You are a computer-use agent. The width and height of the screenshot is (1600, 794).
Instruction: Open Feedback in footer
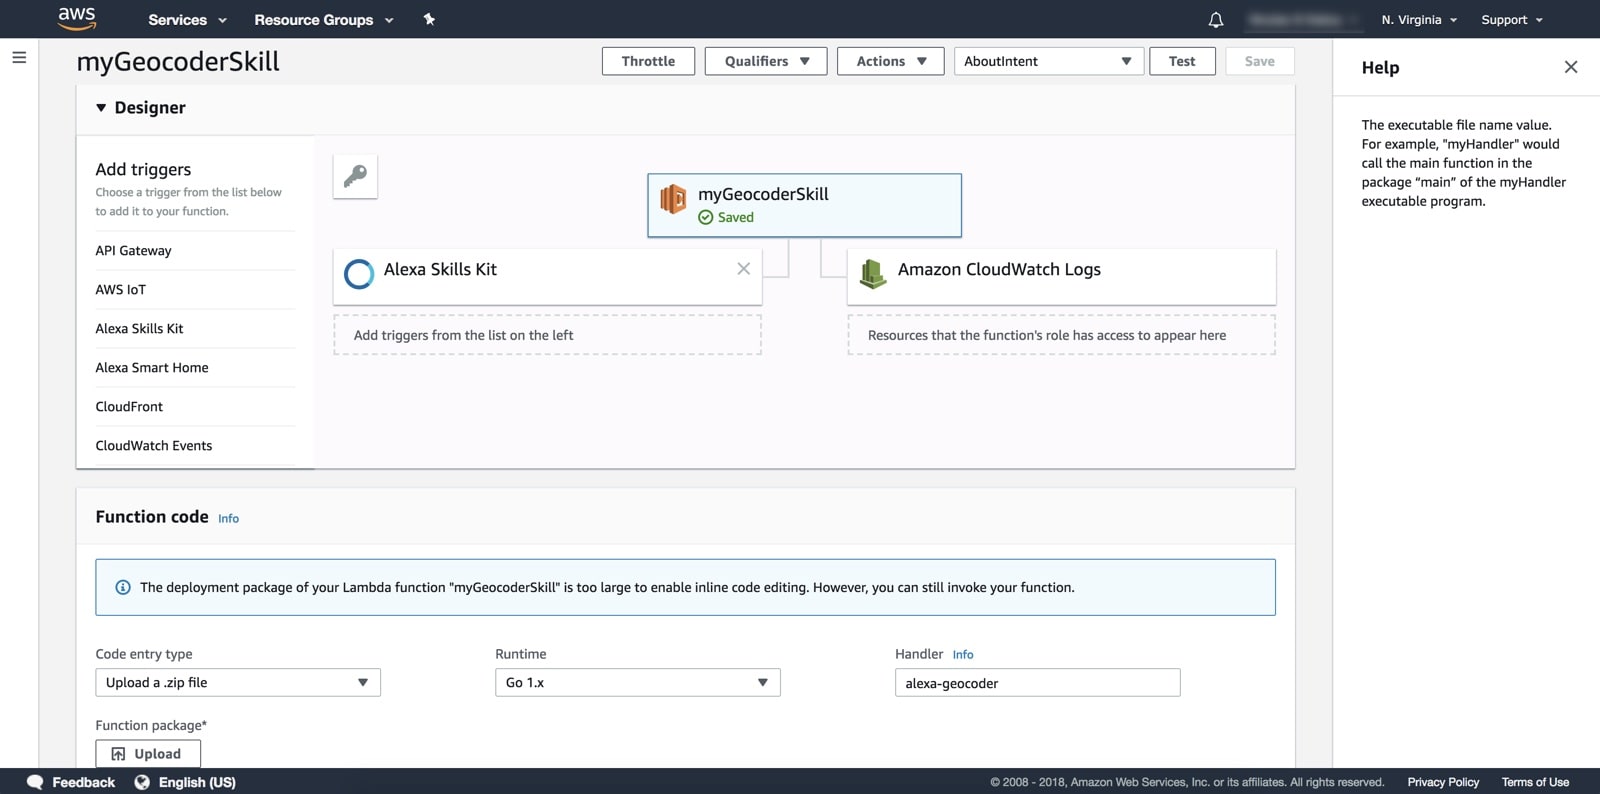[x=83, y=782]
